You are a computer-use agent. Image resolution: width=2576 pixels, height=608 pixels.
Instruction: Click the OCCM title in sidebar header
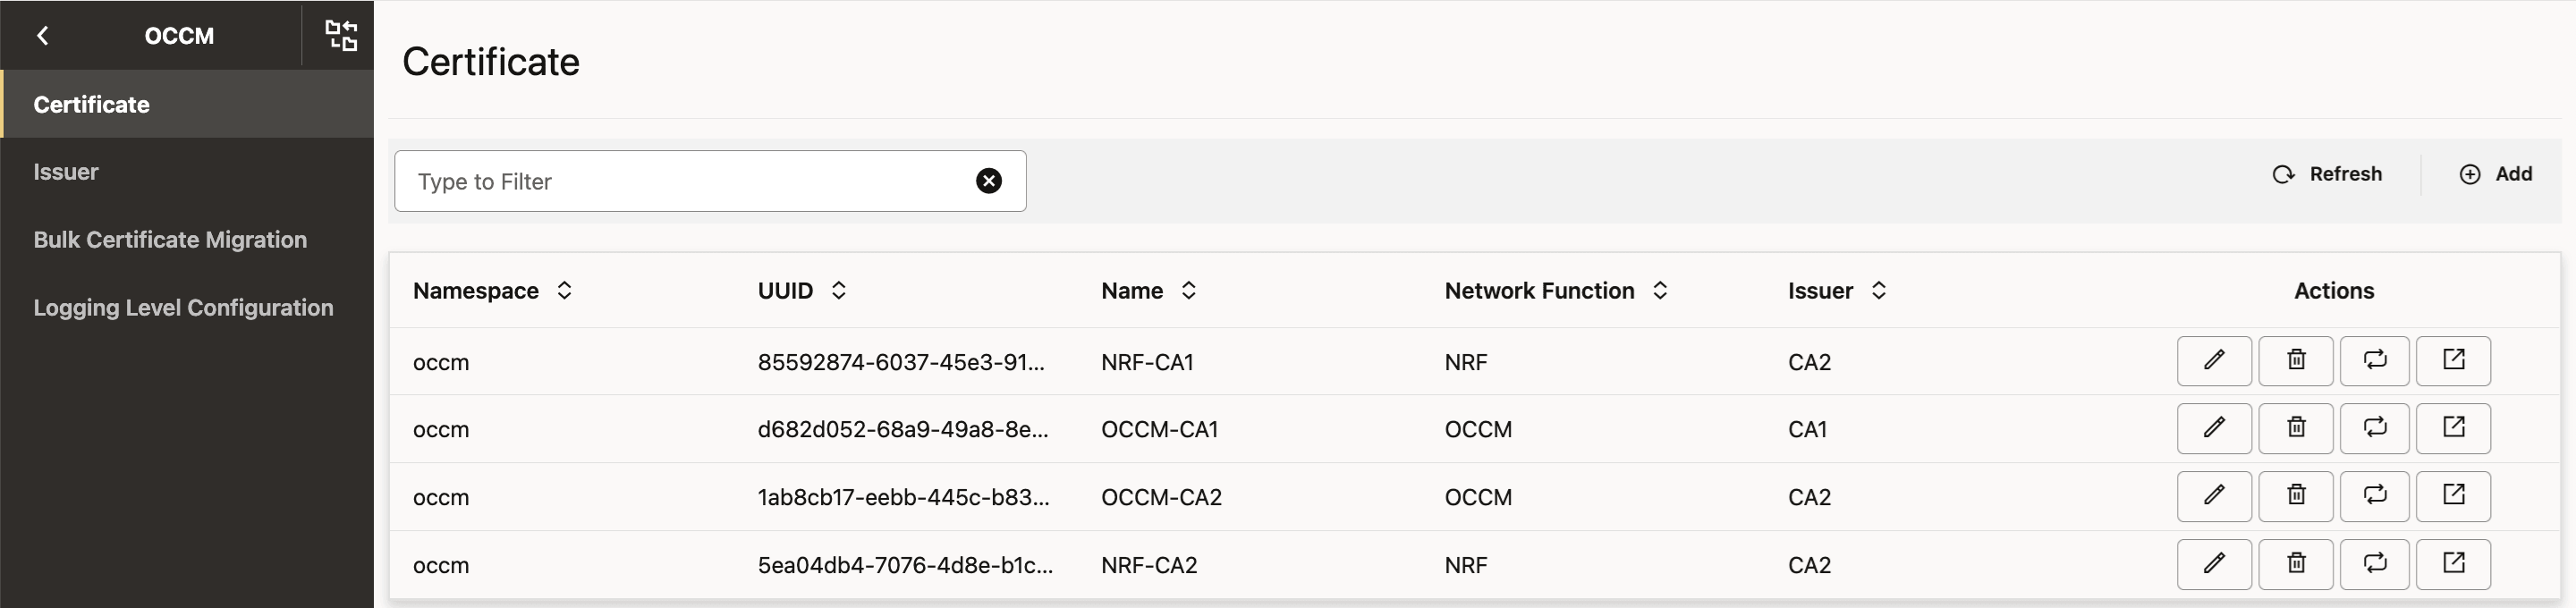click(179, 36)
